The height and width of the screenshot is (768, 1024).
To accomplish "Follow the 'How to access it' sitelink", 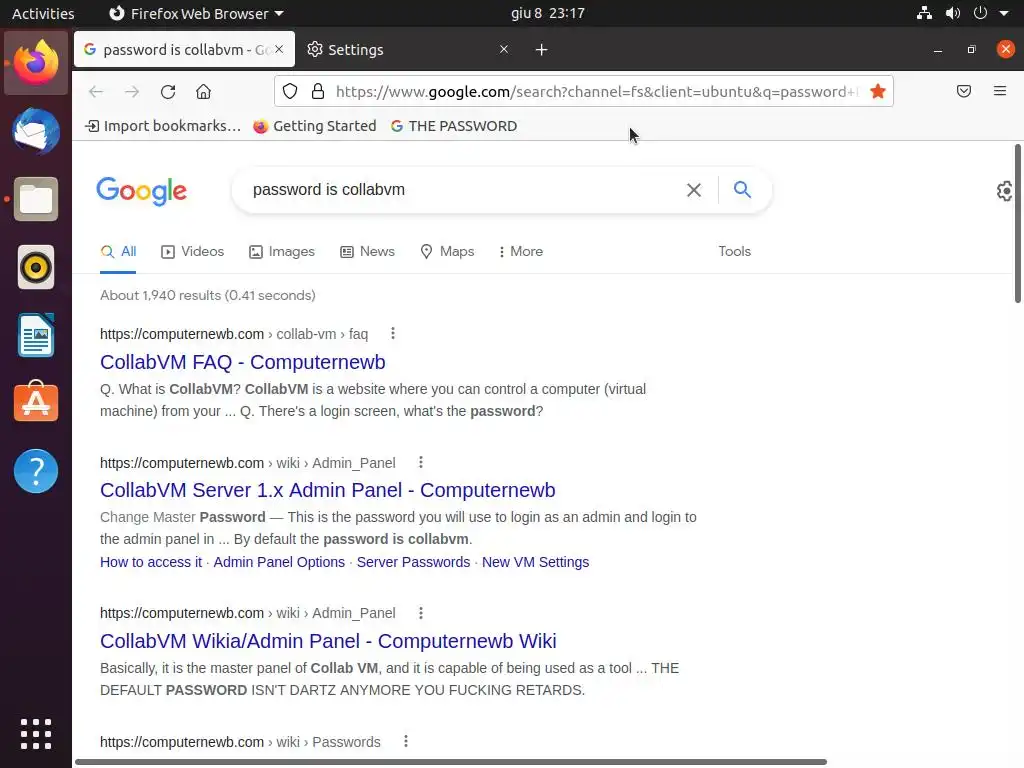I will click(151, 562).
